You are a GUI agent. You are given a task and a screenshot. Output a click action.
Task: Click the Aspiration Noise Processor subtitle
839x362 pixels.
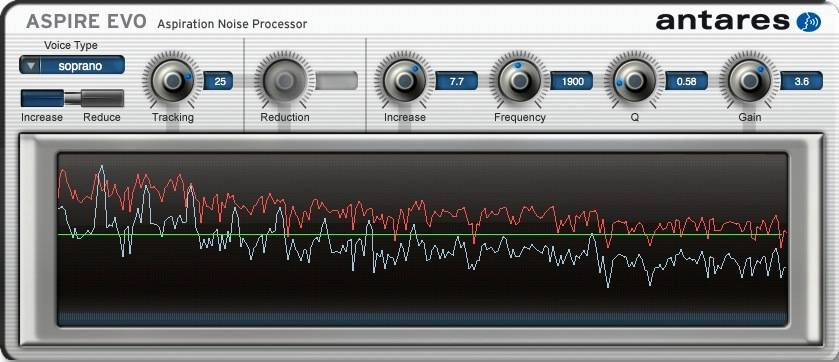[x=232, y=24]
